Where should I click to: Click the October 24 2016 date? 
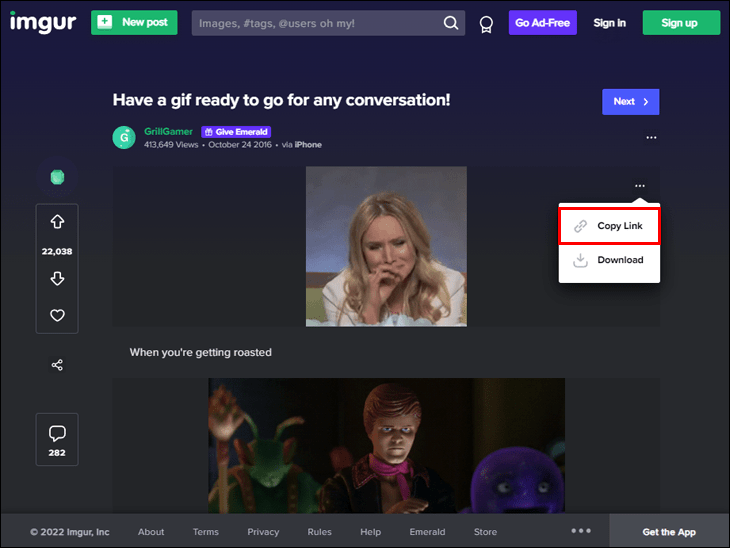pyautogui.click(x=240, y=145)
